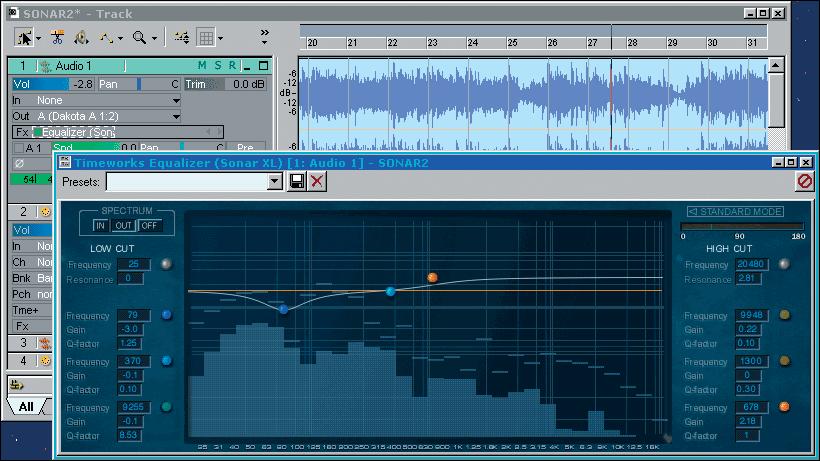Open the Zoom tool options arrow
The width and height of the screenshot is (820, 461).
tap(154, 38)
